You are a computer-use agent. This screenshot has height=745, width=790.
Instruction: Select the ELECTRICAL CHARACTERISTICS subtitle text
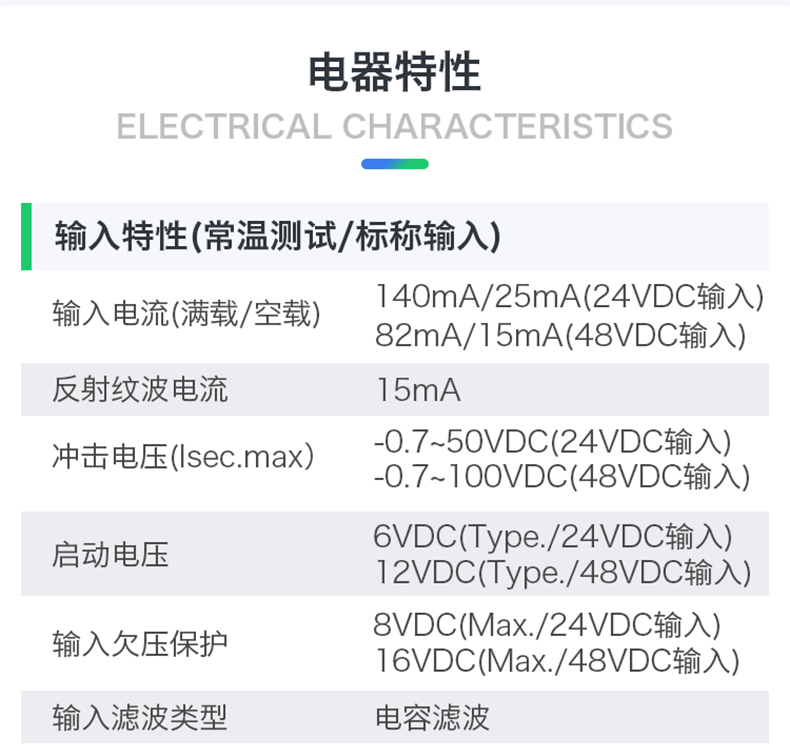click(x=394, y=127)
